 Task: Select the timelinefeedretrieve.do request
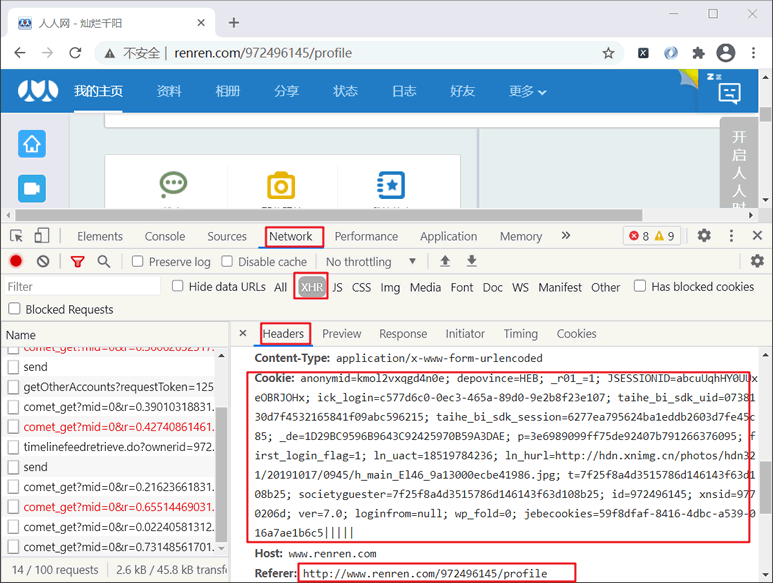point(118,447)
